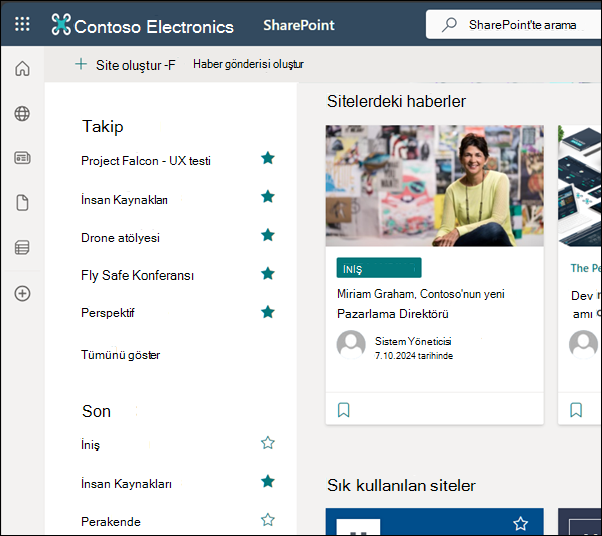Open İnsan Kaynakları under Son
Viewport: 602px width, 536px height.
pos(126,483)
